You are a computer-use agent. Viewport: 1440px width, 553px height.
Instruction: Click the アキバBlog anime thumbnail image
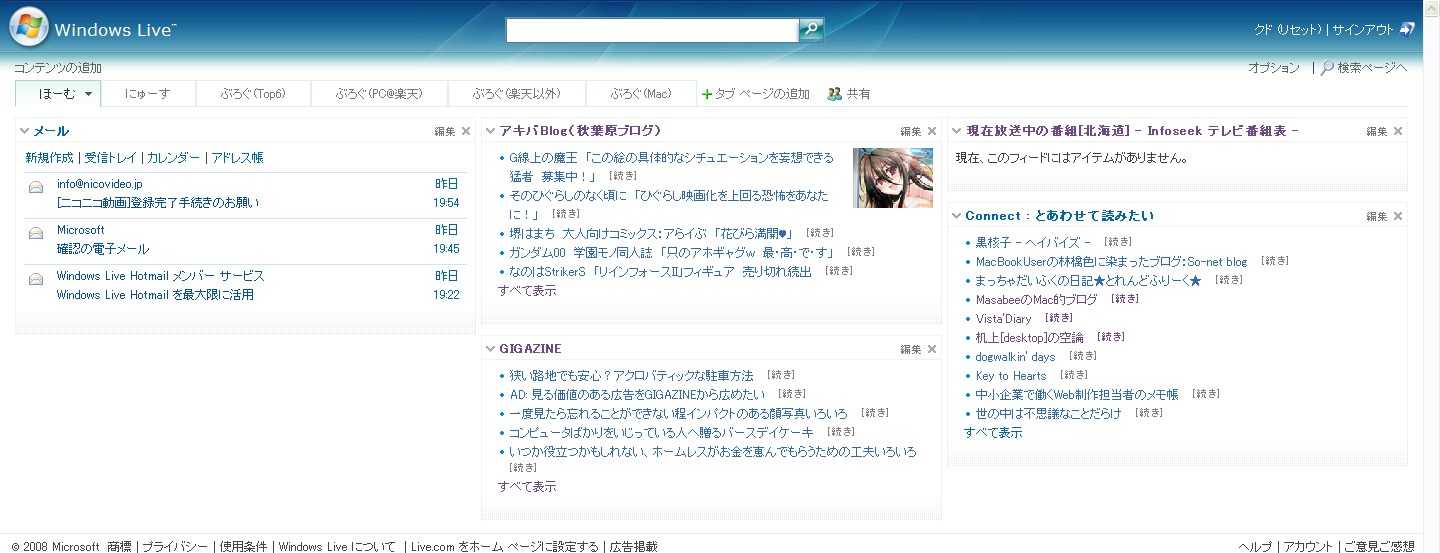coord(893,178)
